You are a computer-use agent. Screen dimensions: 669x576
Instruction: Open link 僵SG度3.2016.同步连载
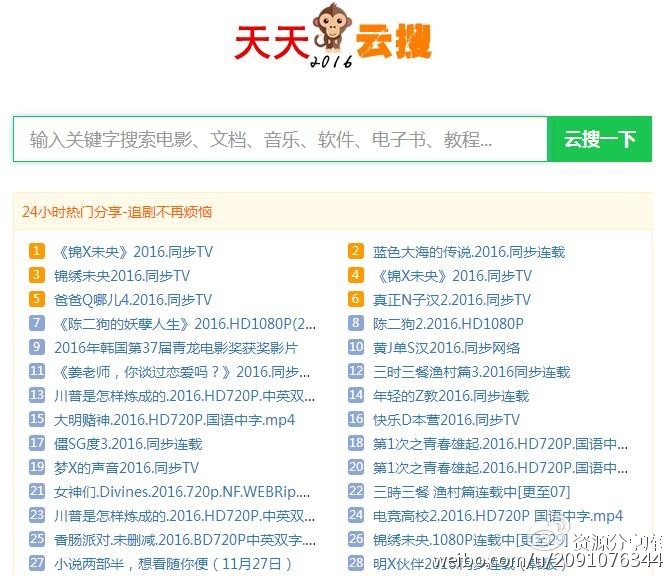point(128,444)
